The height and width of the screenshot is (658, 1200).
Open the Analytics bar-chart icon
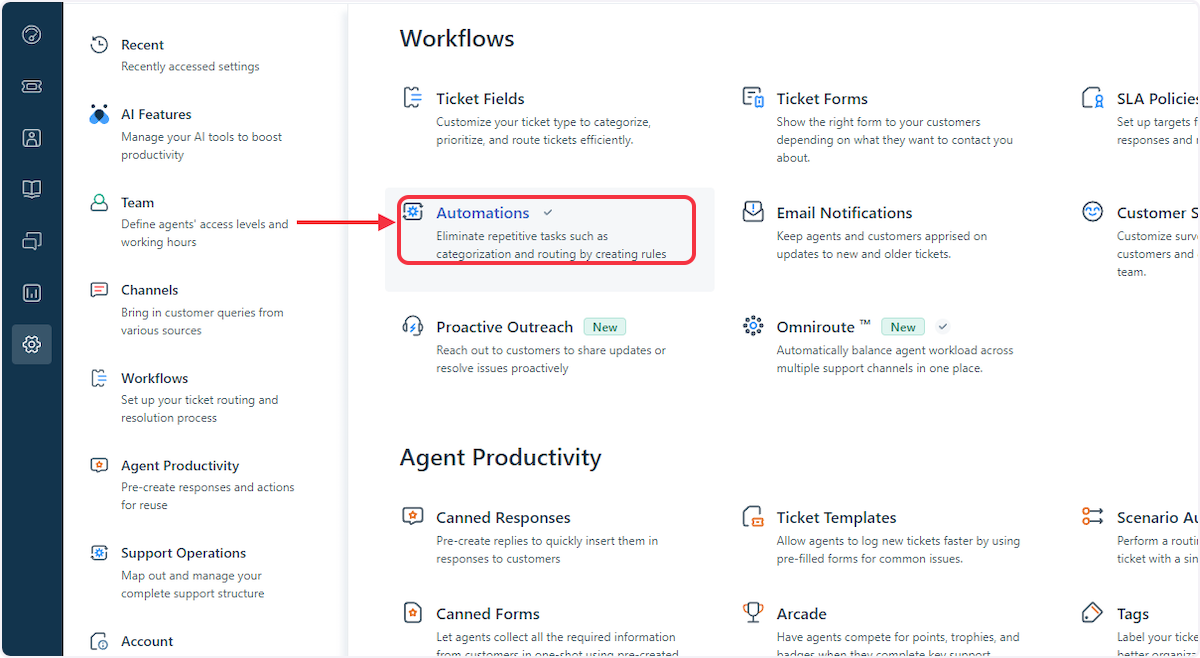pyautogui.click(x=32, y=292)
